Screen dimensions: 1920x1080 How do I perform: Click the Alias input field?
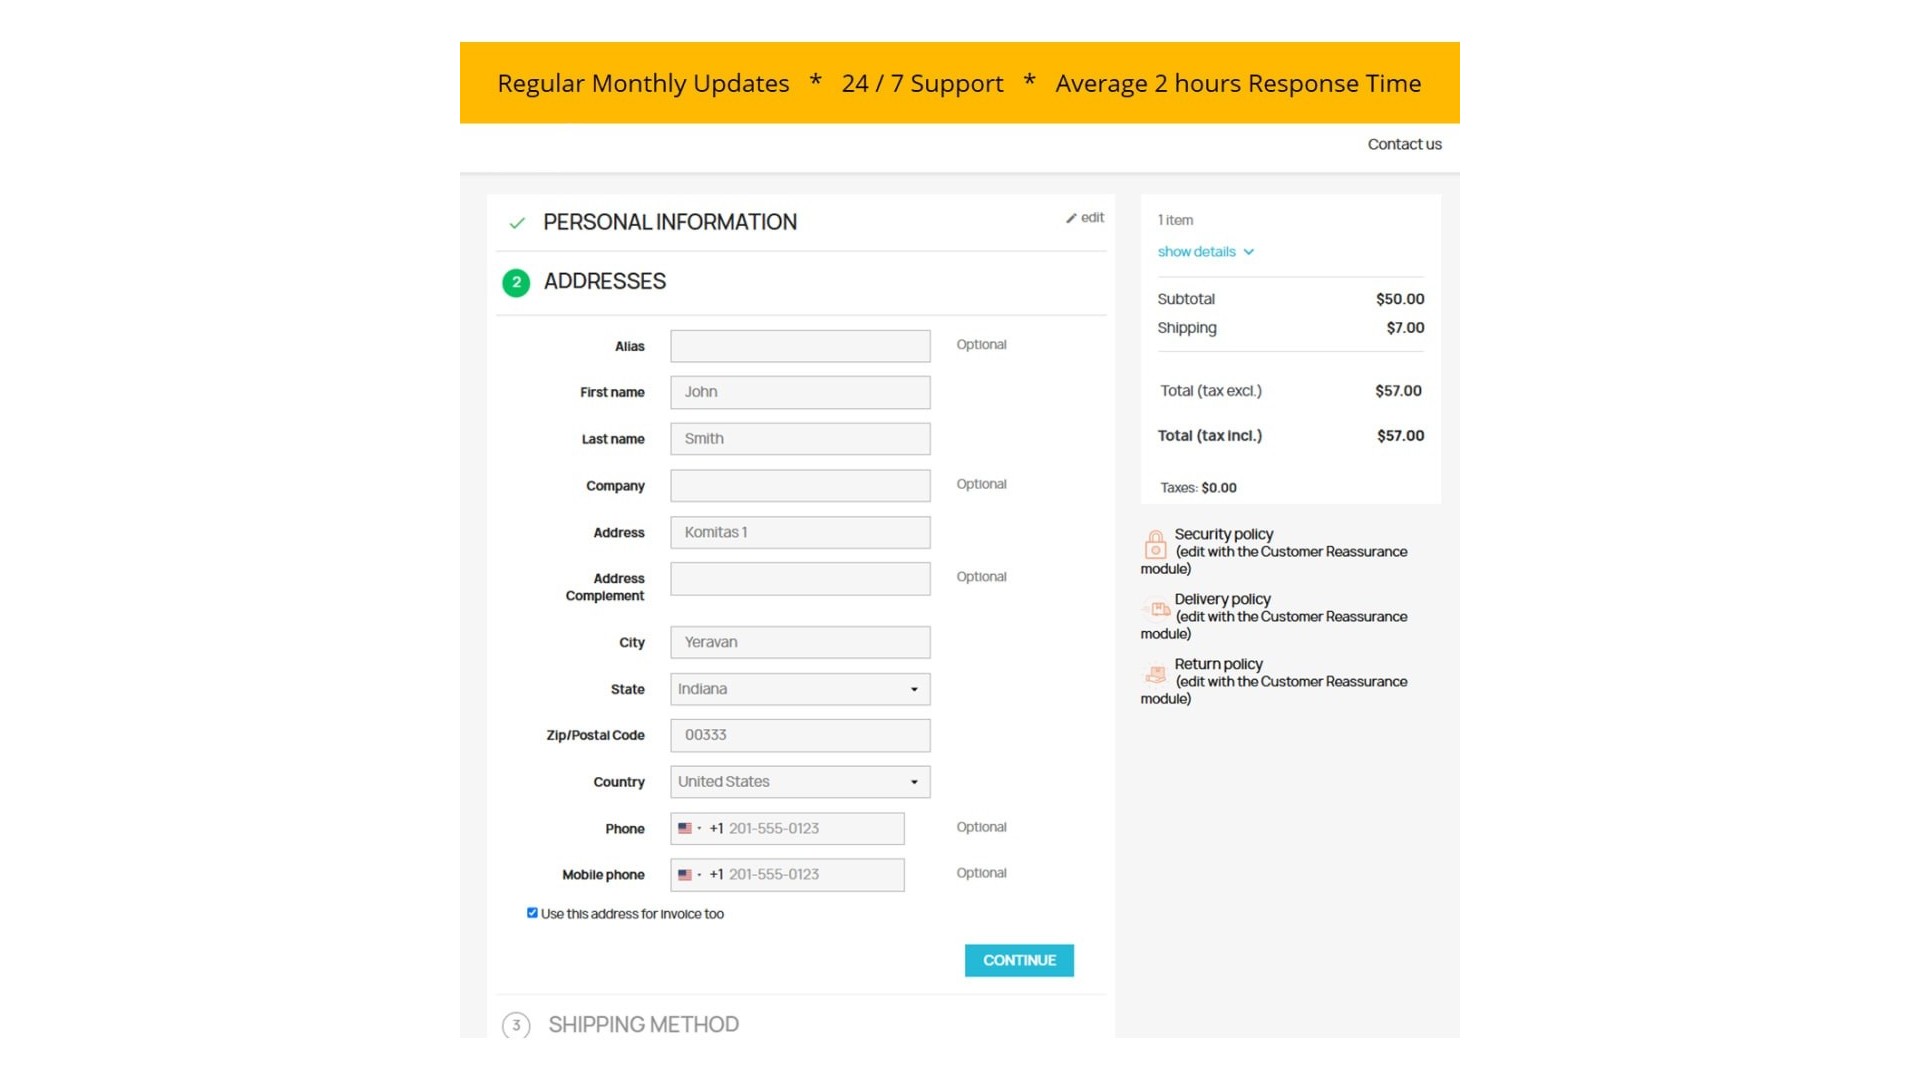click(800, 346)
